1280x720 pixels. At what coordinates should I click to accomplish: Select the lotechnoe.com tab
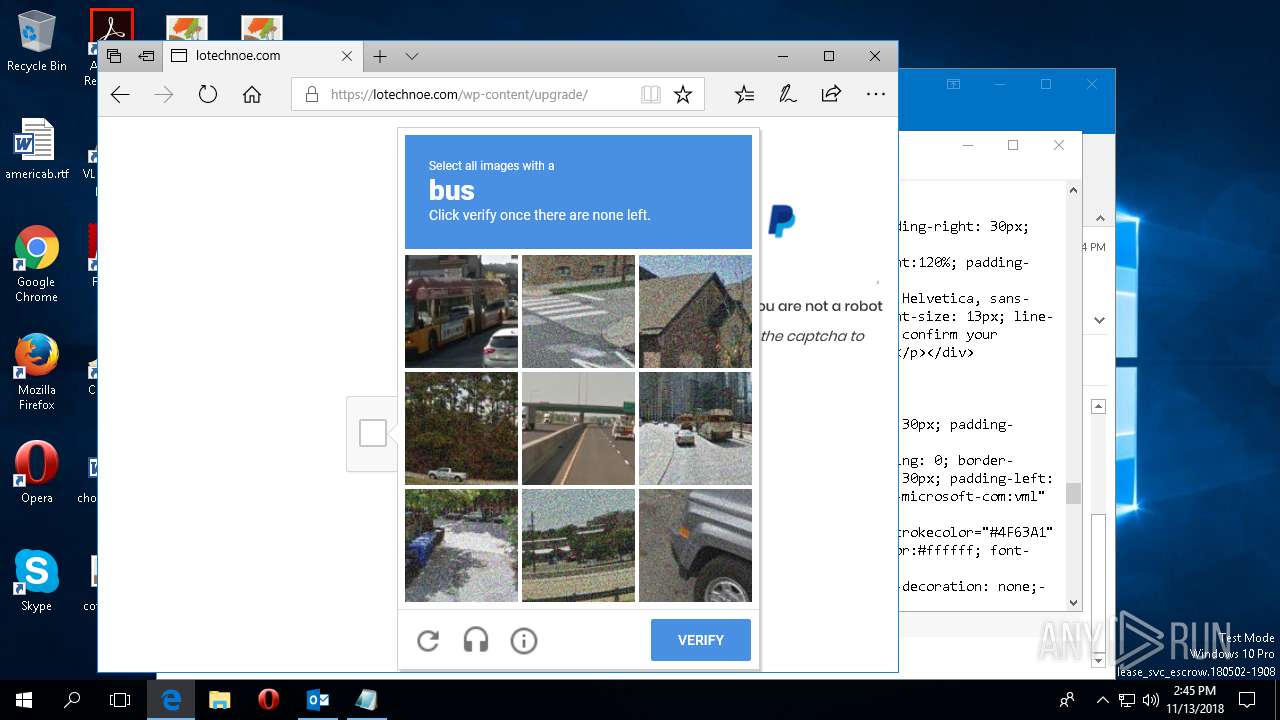point(264,56)
